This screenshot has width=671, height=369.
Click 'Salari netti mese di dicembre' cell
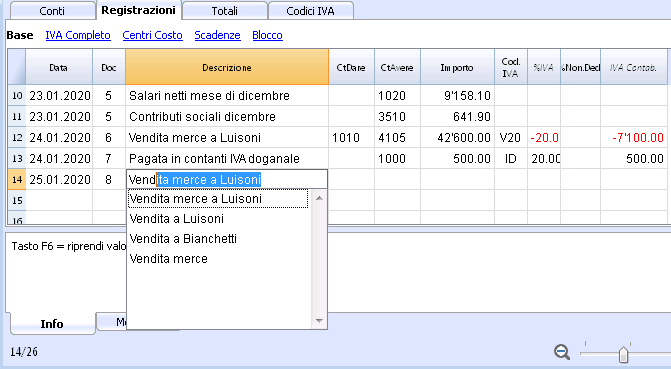tap(227, 95)
